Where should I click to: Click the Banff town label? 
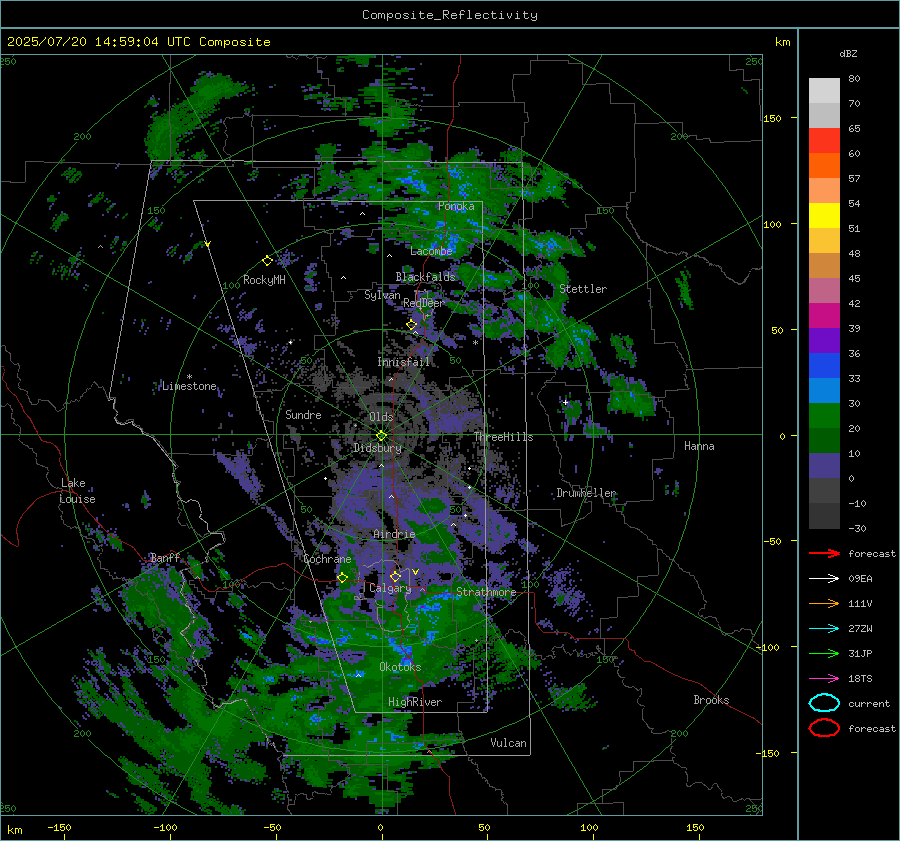[165, 558]
